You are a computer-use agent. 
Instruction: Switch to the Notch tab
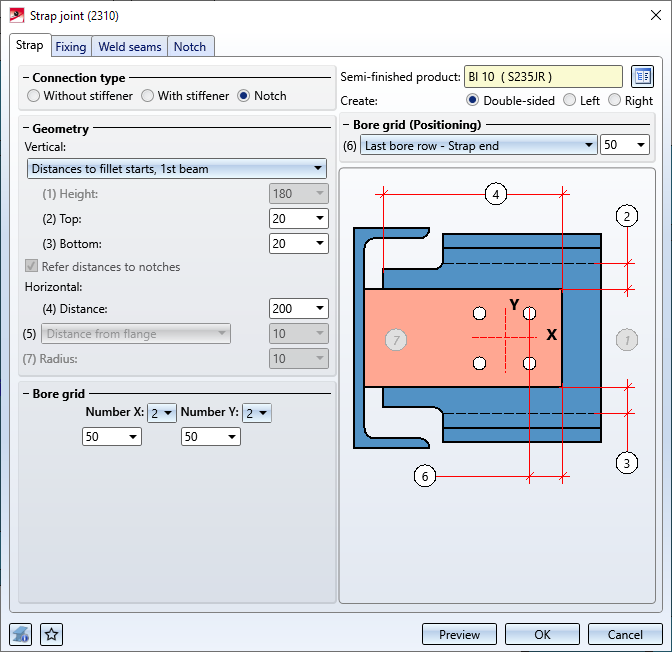click(190, 46)
